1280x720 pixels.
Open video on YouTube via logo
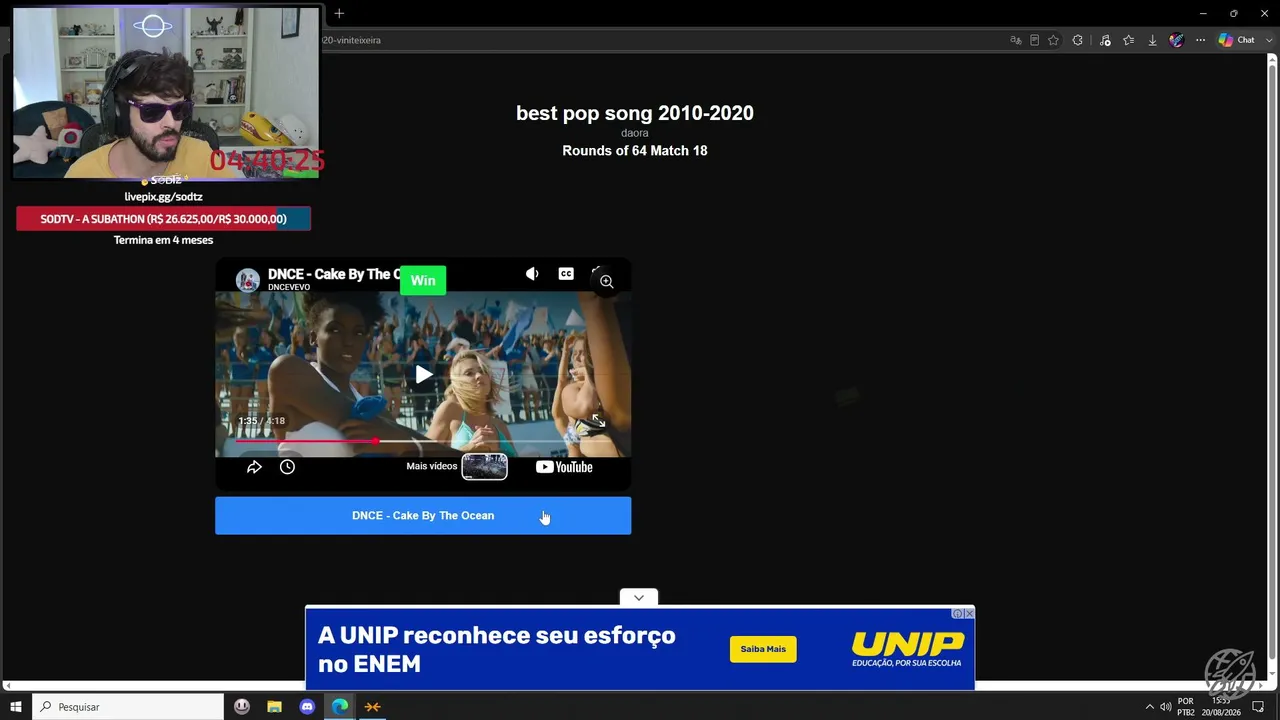[564, 467]
